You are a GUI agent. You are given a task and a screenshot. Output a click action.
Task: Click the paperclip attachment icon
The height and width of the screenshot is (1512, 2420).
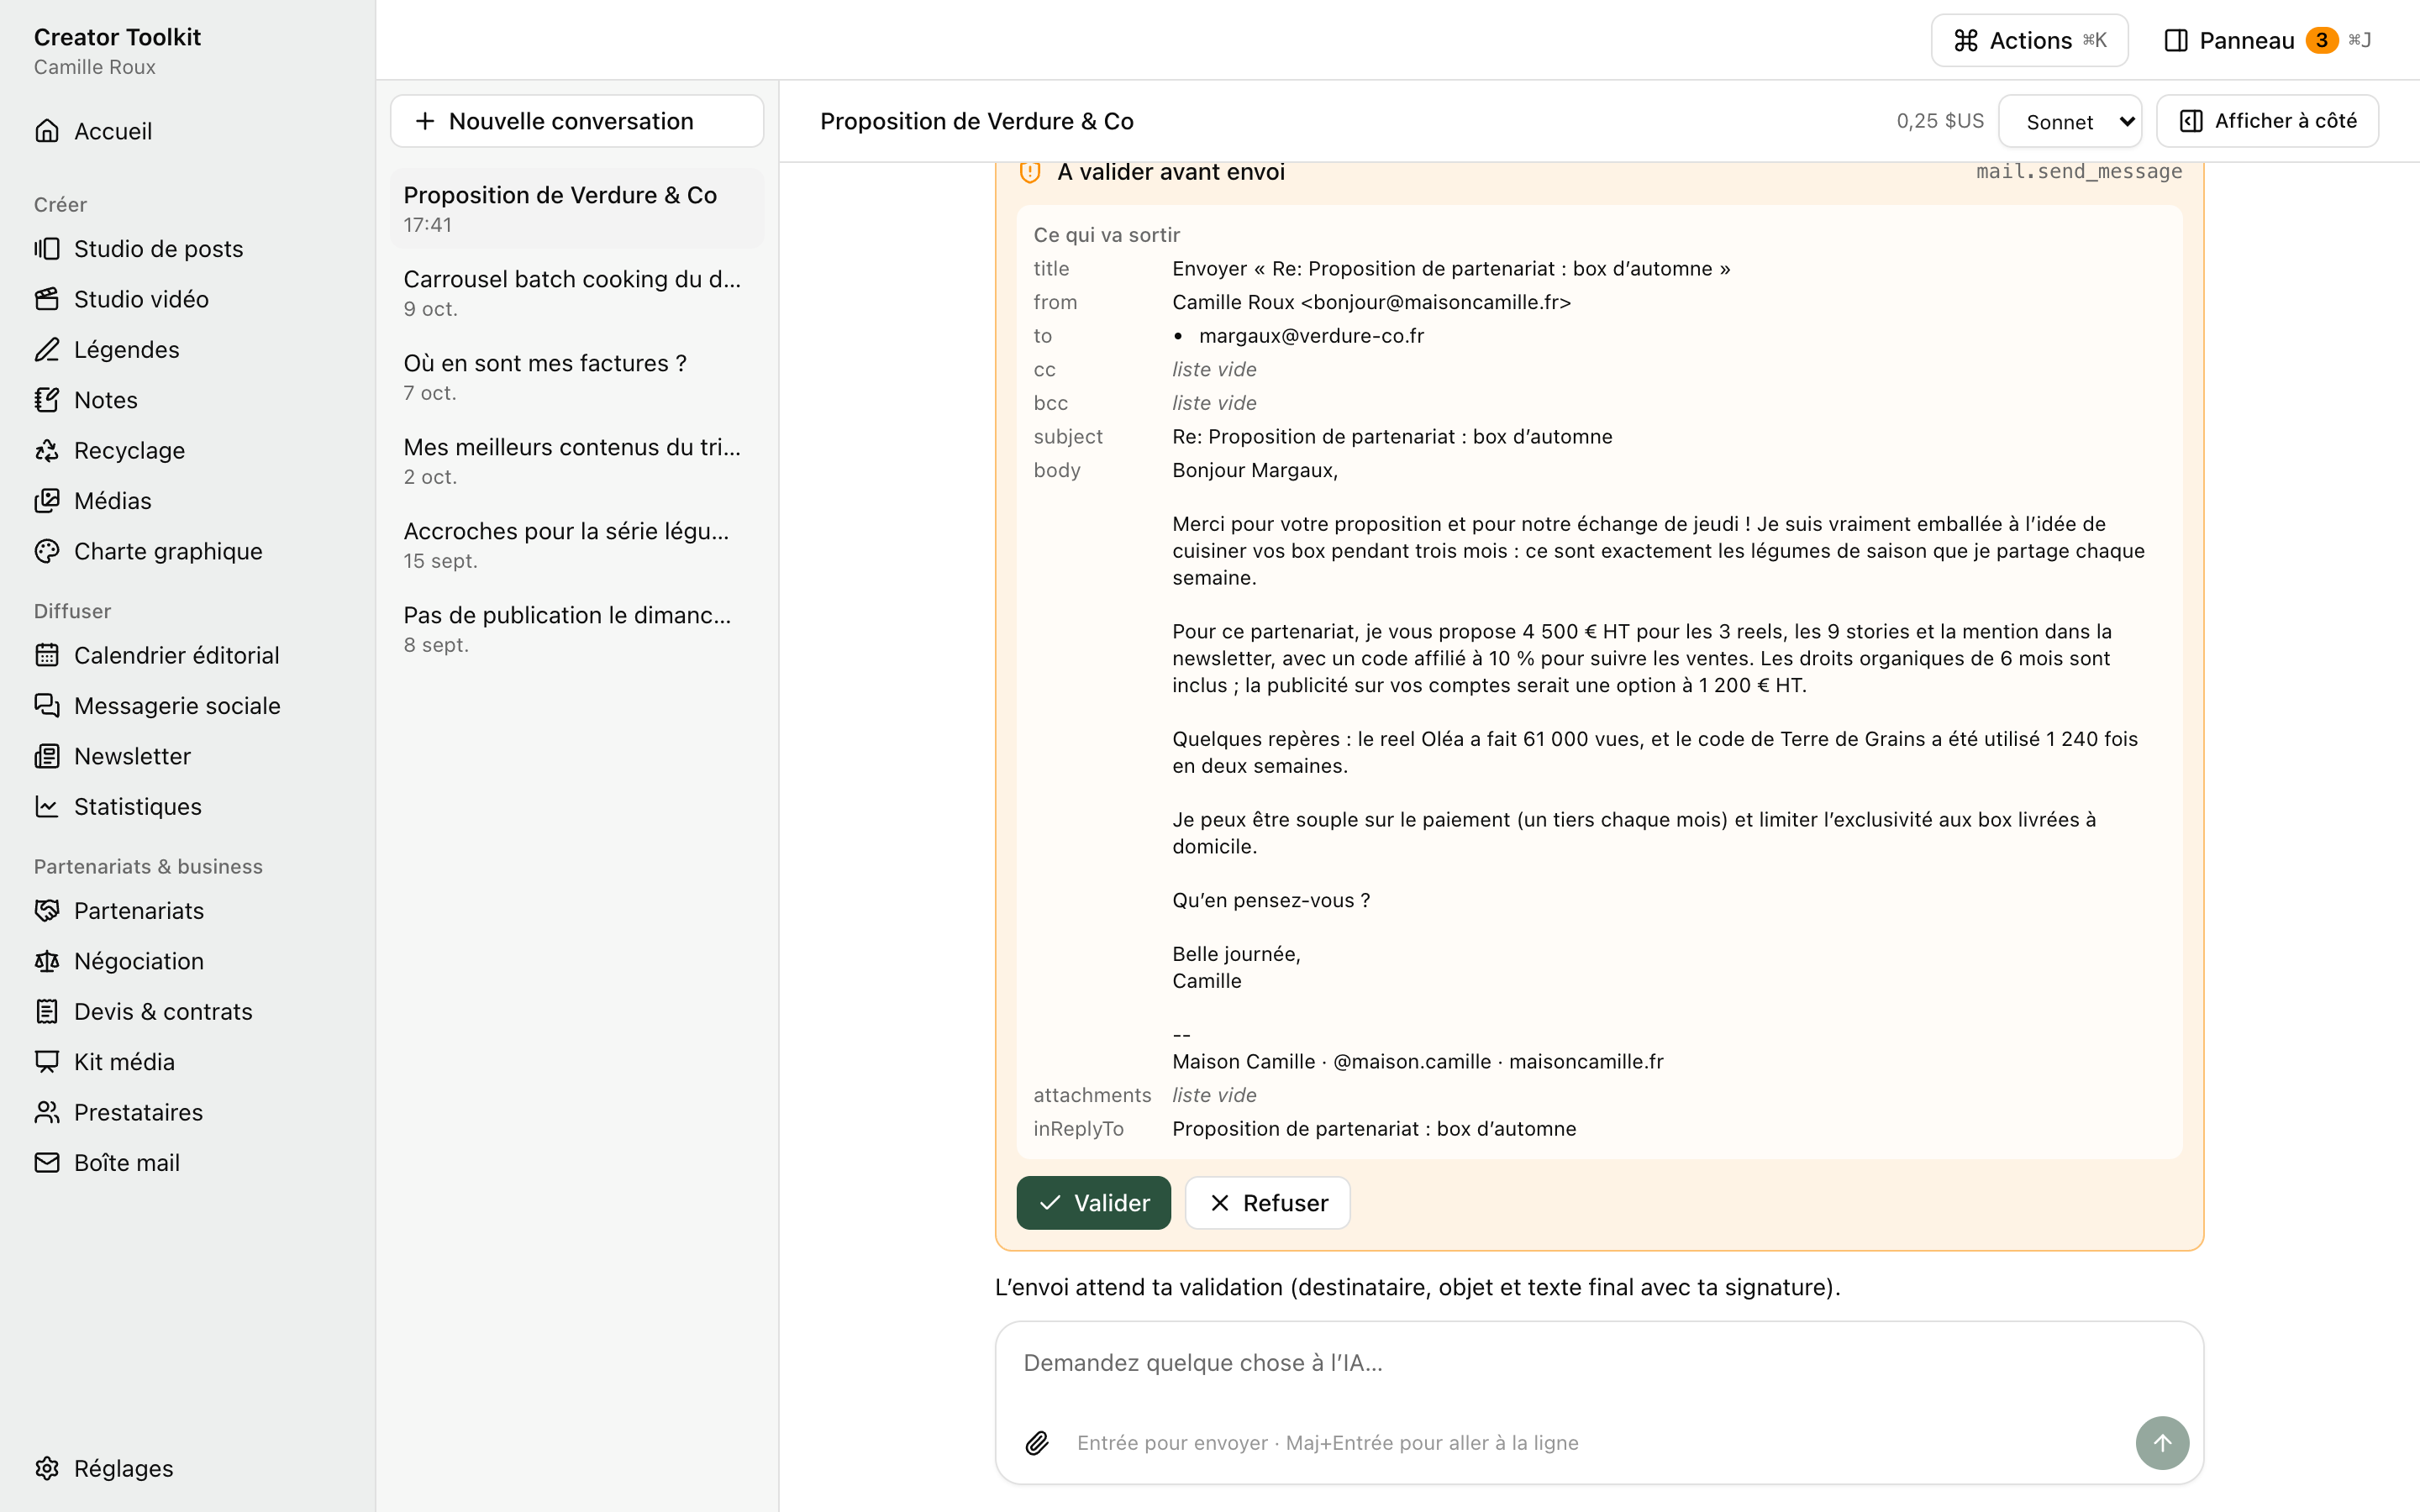point(1037,1443)
